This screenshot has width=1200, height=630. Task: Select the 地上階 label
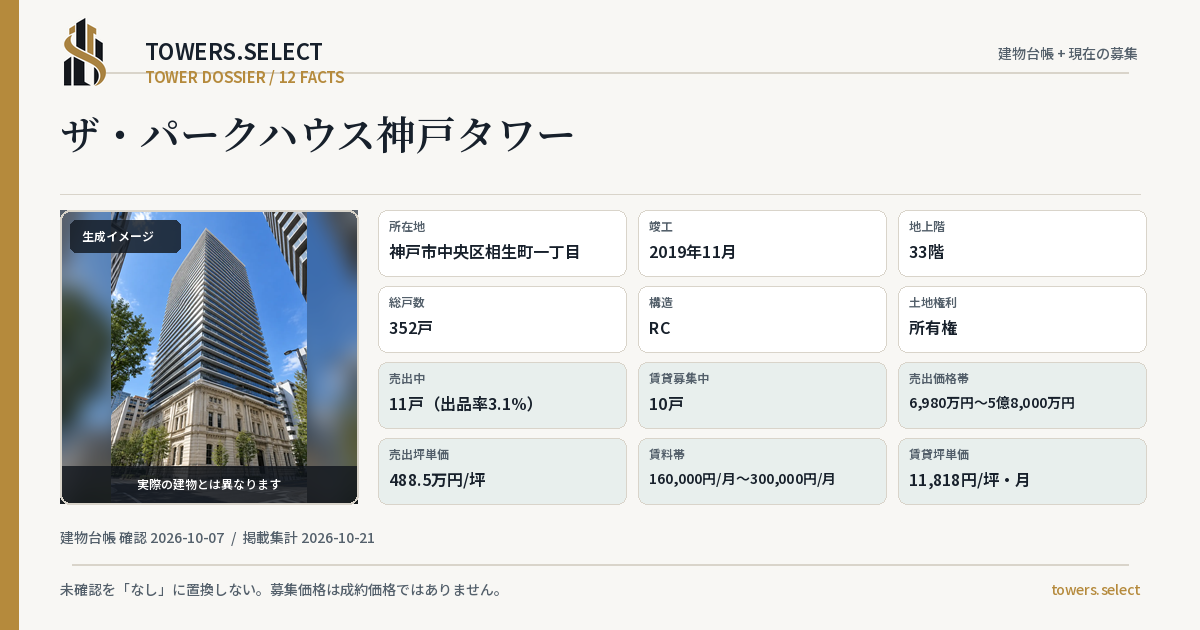[x=927, y=227]
